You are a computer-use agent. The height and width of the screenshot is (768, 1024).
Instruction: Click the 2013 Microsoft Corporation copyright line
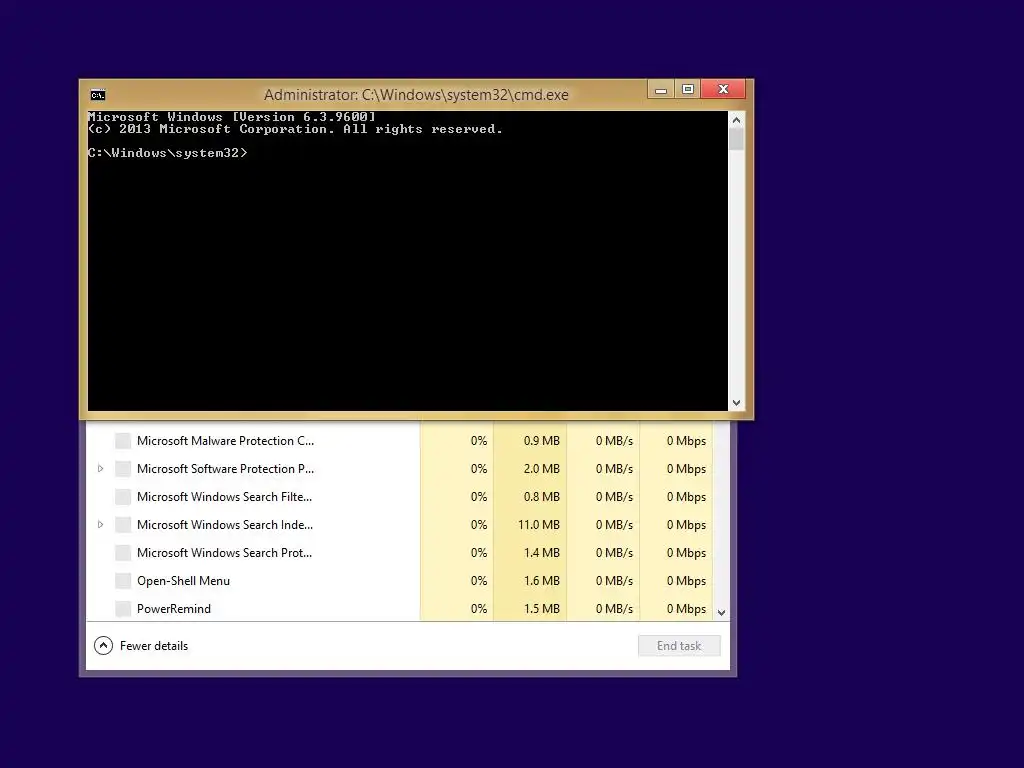295,129
